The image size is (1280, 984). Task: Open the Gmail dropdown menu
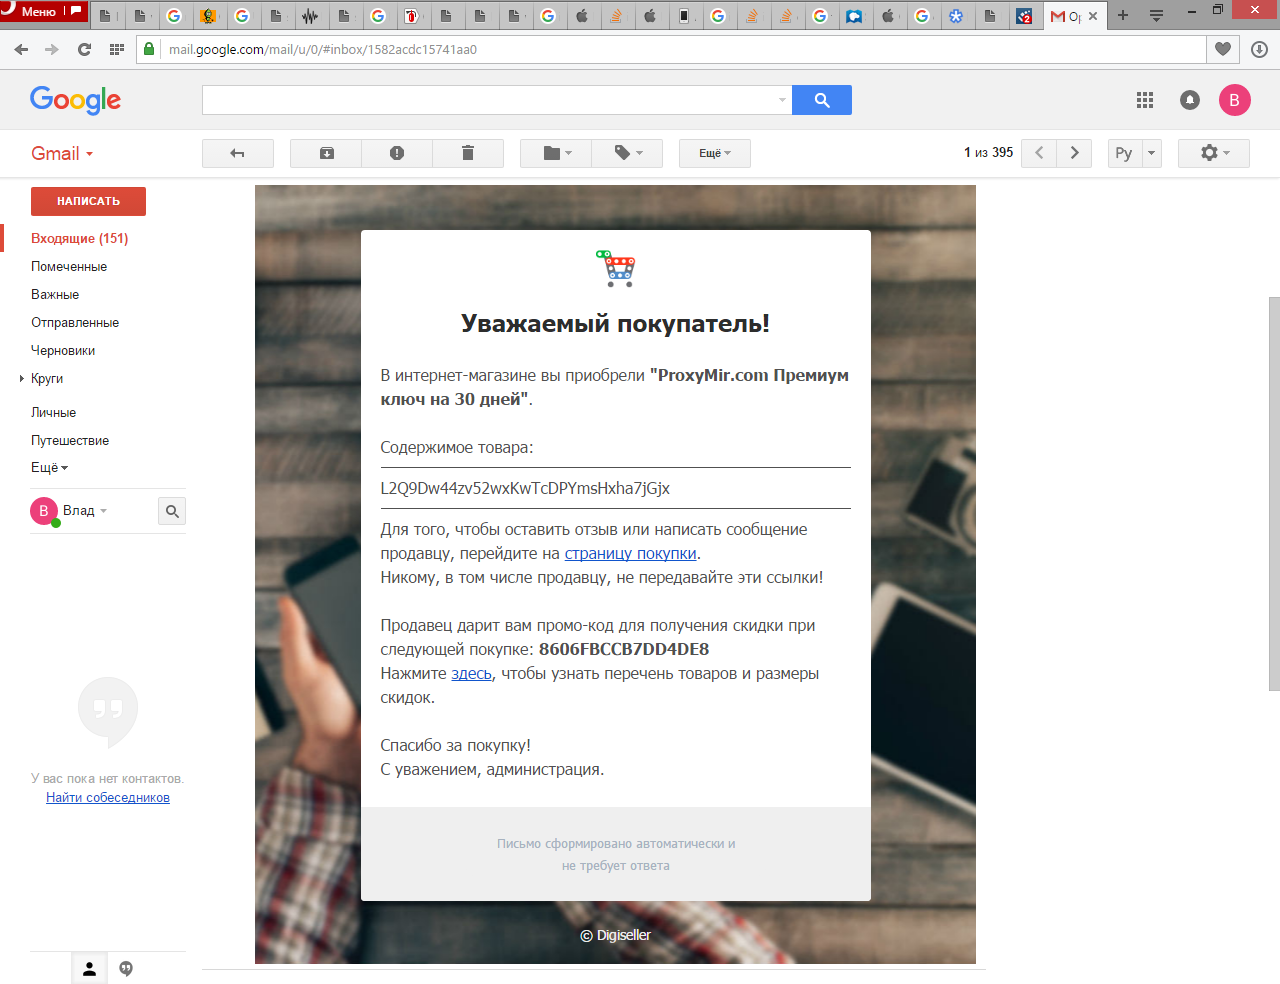(62, 153)
